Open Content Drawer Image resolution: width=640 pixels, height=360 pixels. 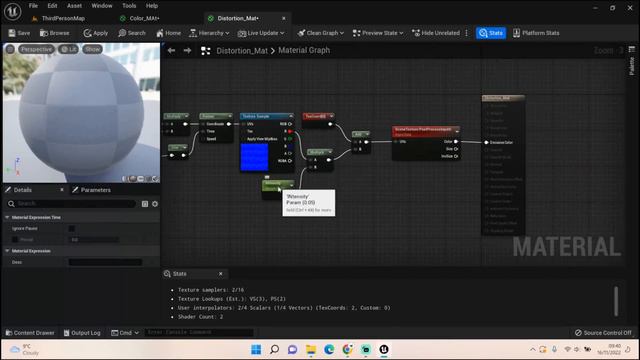point(30,333)
